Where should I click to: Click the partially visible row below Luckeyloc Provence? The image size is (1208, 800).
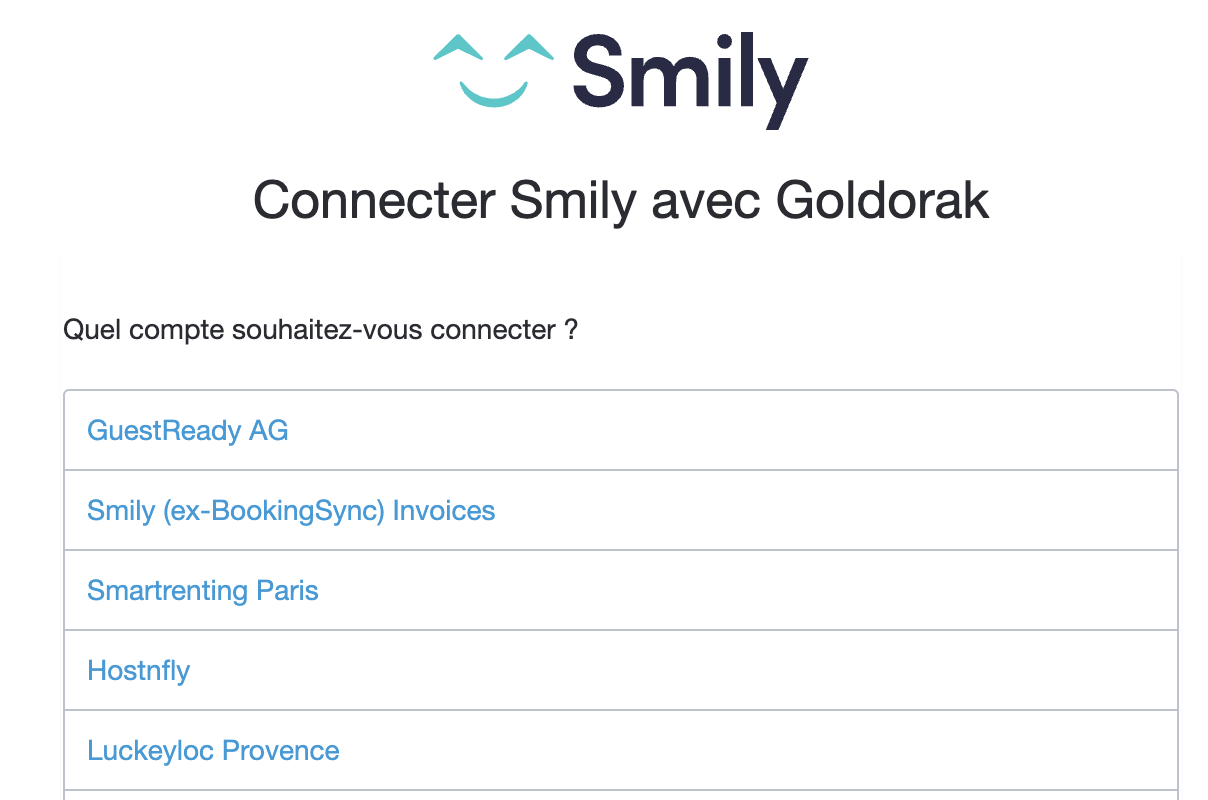[621, 796]
